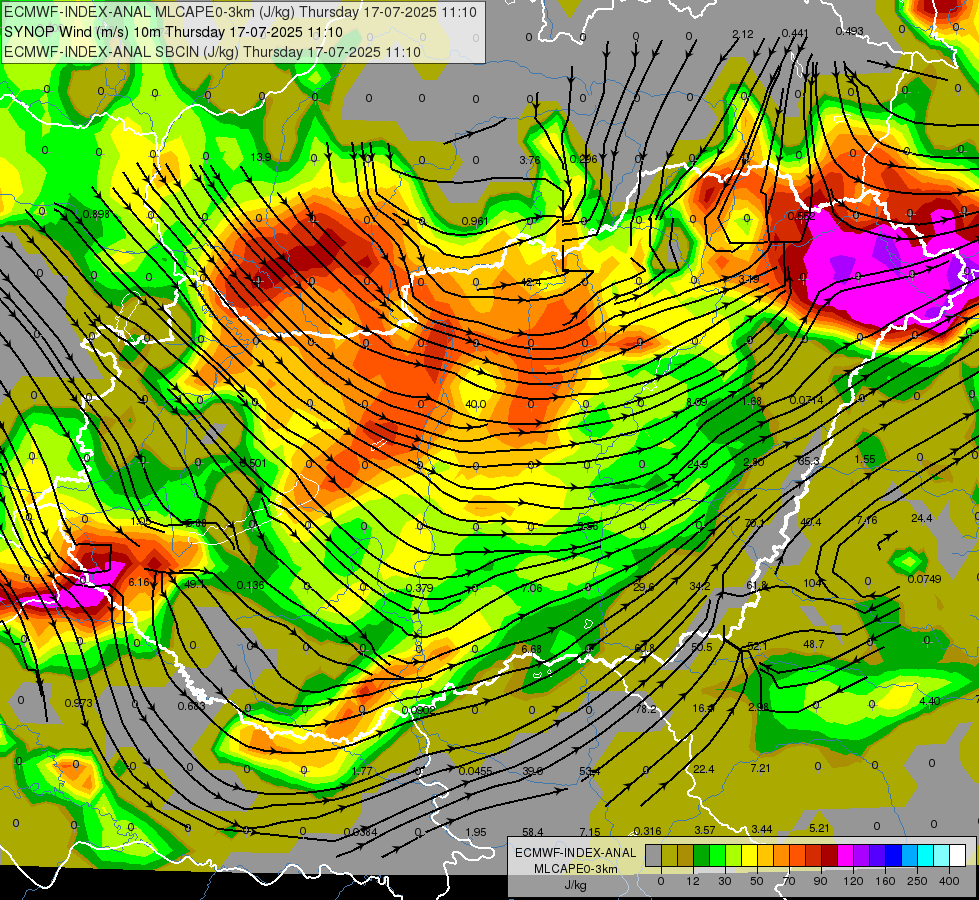Click the map value 0.0455
Screen dimensions: 979x900
pos(475,771)
